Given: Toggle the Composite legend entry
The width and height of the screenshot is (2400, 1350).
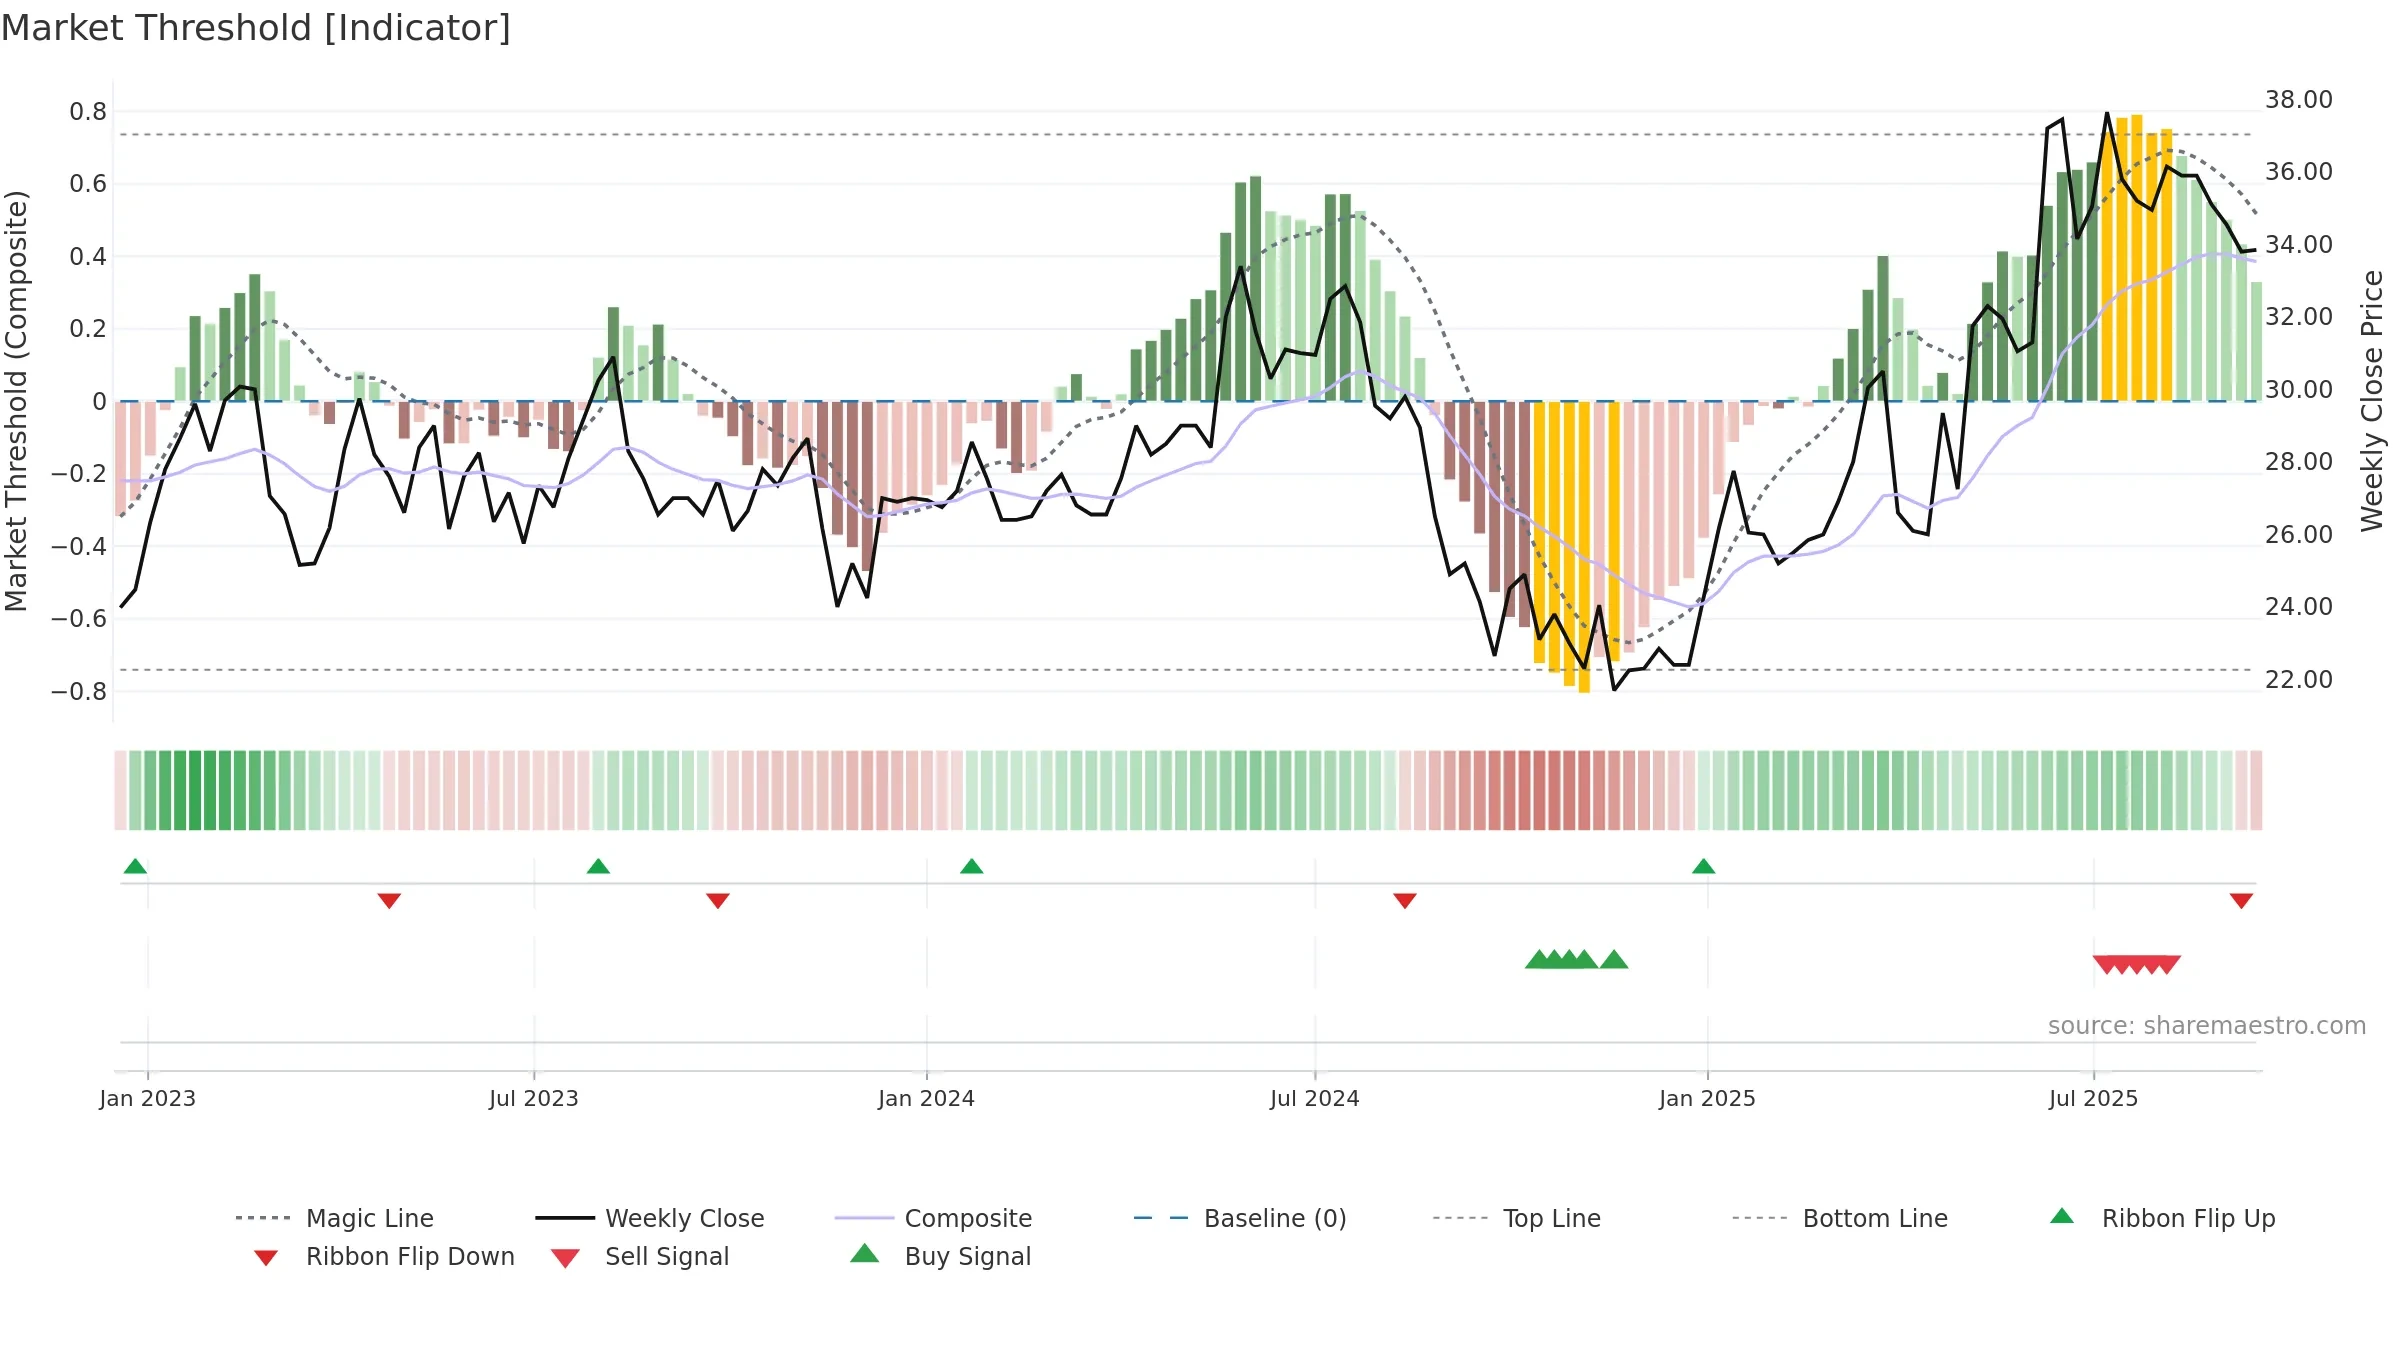Looking at the screenshot, I should (933, 1218).
